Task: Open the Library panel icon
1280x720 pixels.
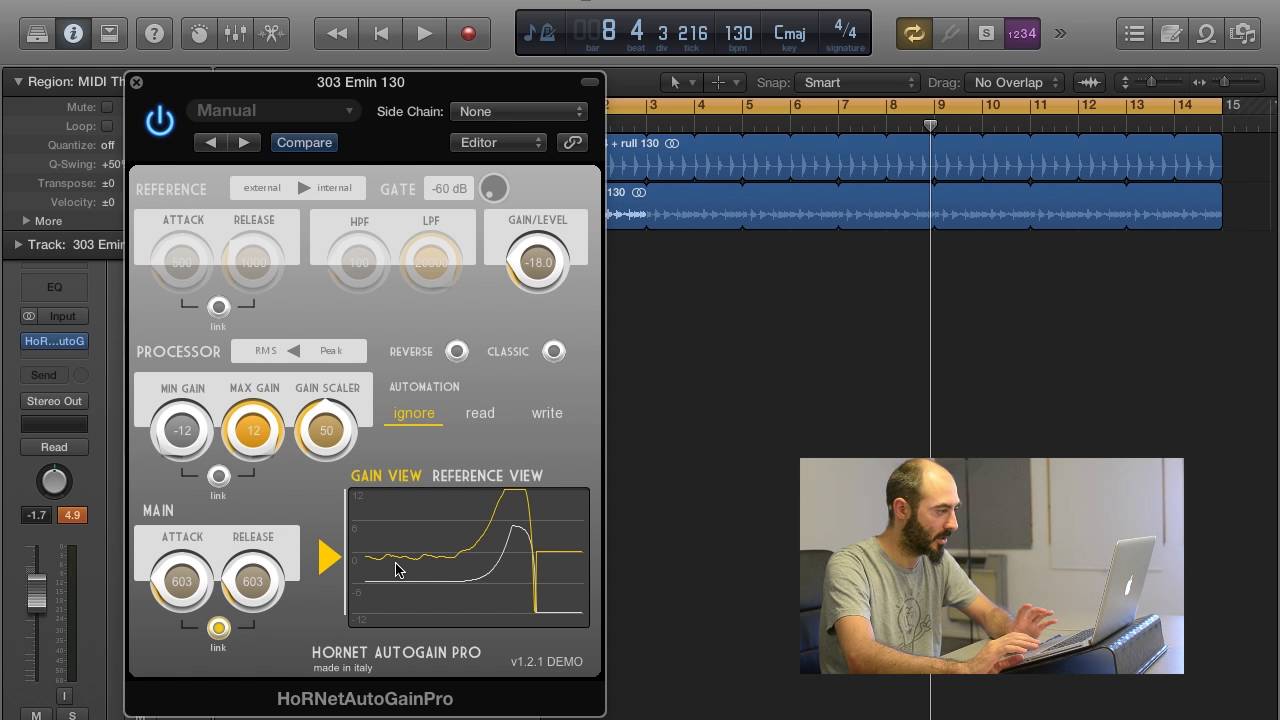Action: (37, 33)
